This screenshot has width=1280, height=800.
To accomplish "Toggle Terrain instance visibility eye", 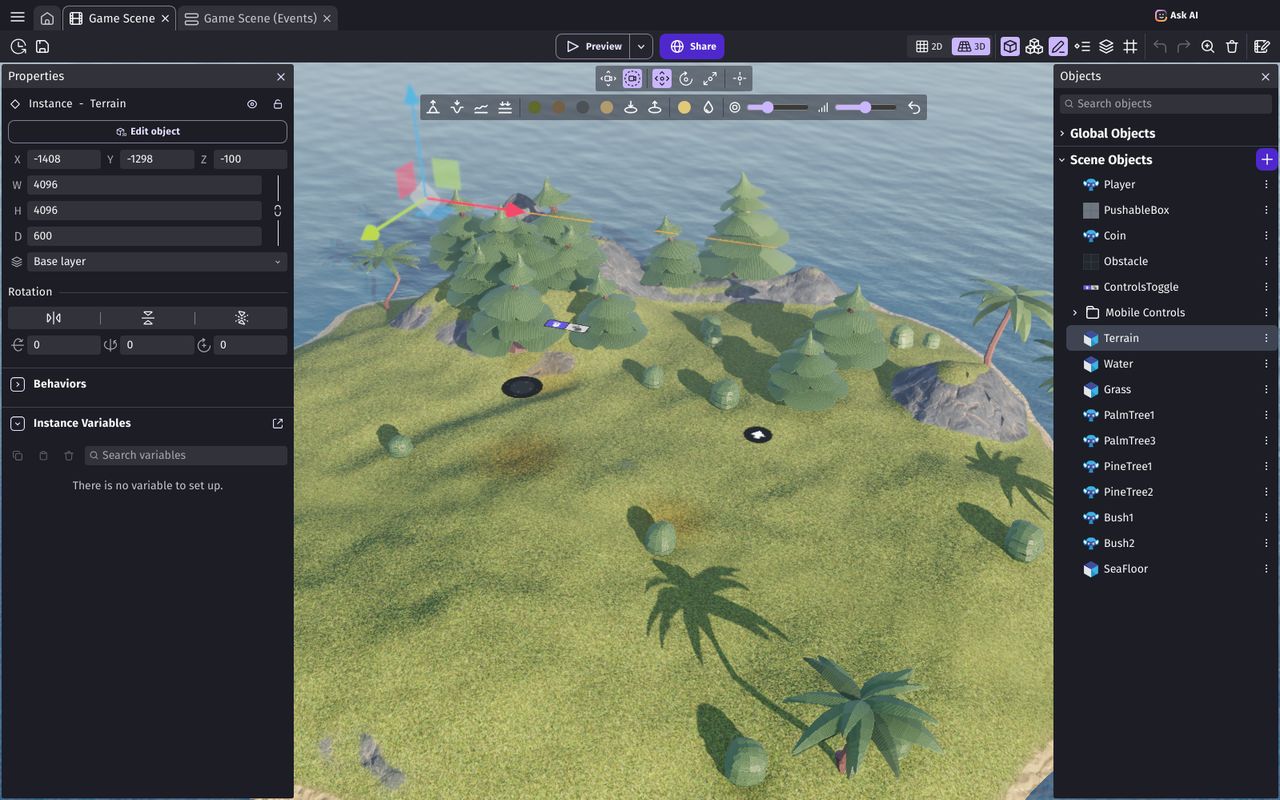I will [x=252, y=104].
